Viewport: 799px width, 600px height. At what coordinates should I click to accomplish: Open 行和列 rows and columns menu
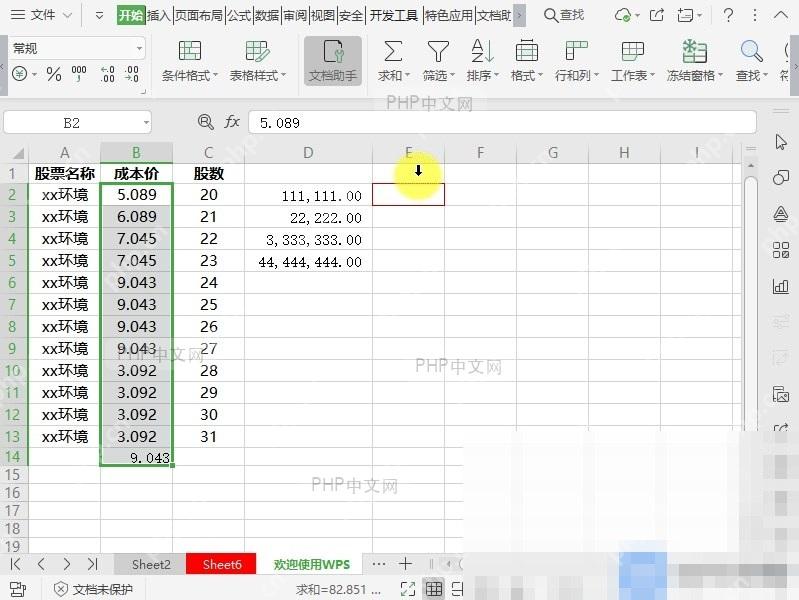point(576,61)
